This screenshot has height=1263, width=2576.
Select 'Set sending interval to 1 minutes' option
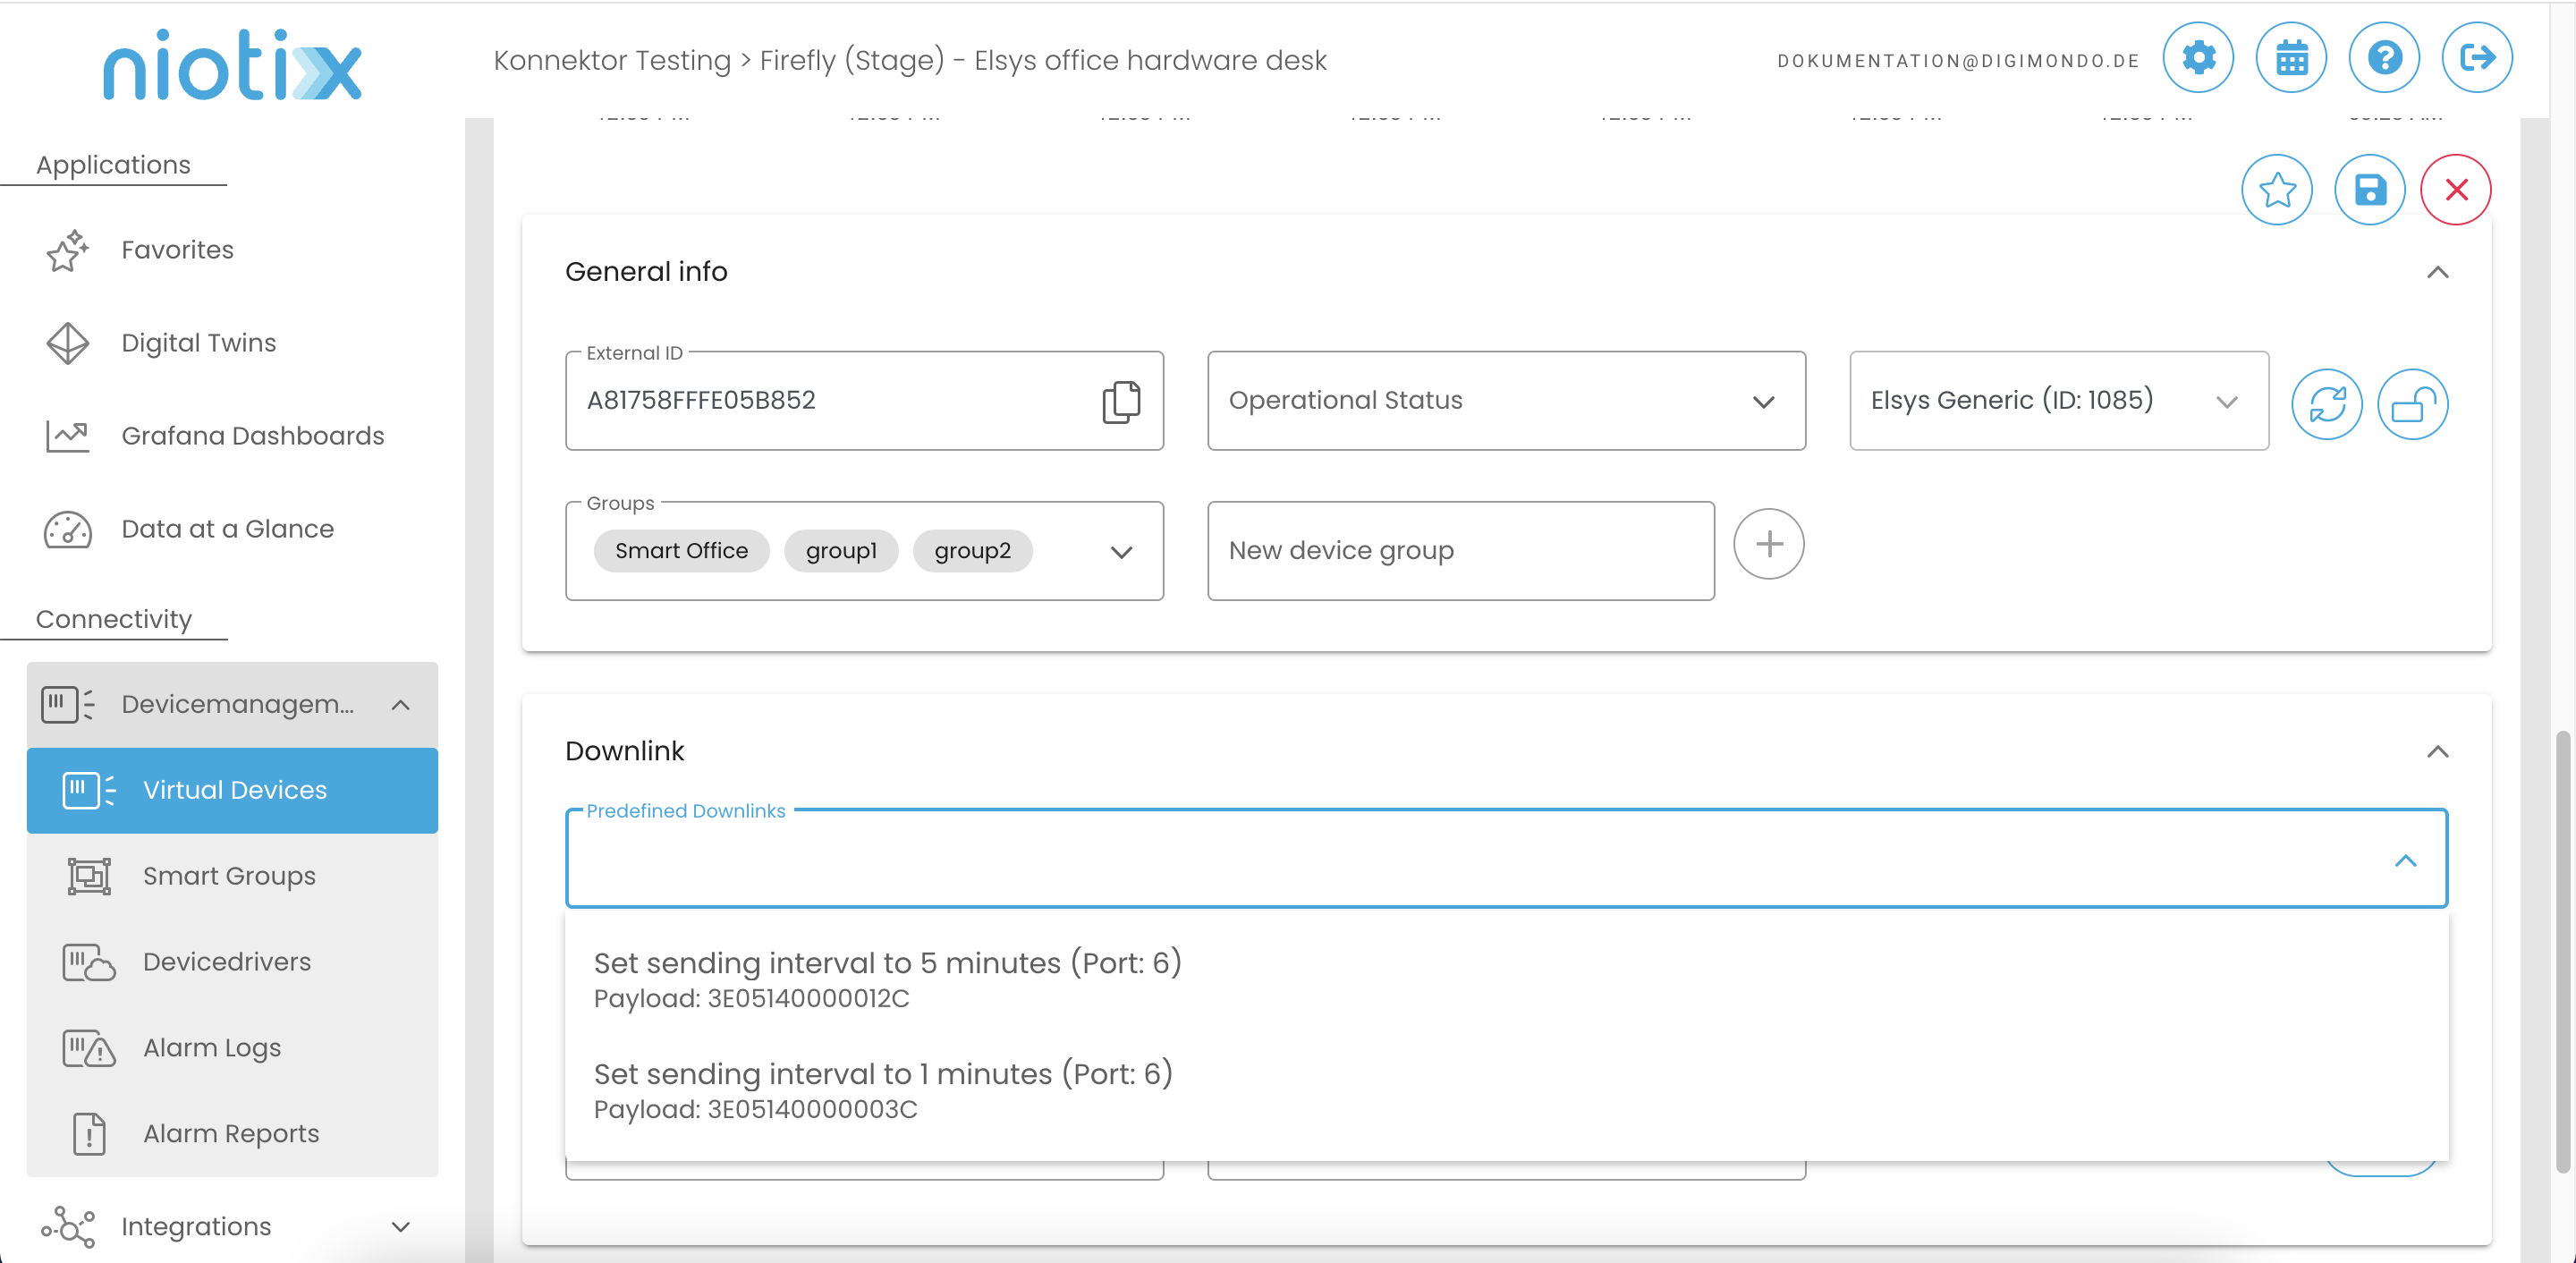[882, 1089]
